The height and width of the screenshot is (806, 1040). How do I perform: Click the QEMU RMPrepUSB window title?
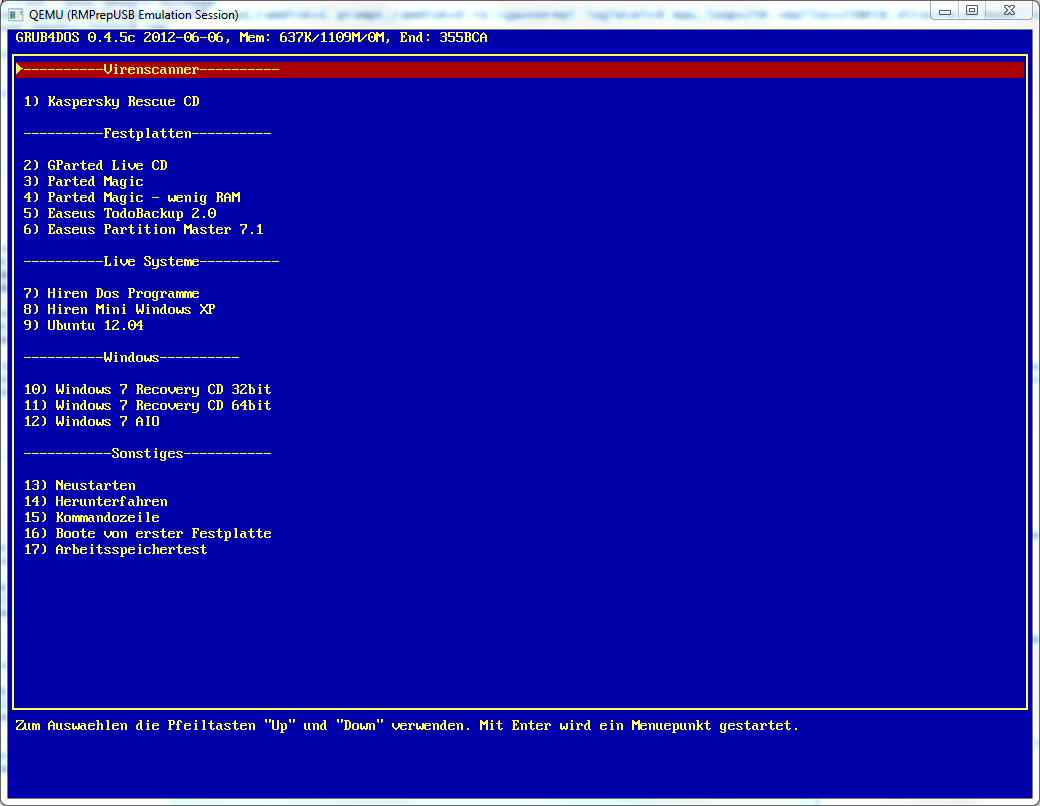[134, 15]
